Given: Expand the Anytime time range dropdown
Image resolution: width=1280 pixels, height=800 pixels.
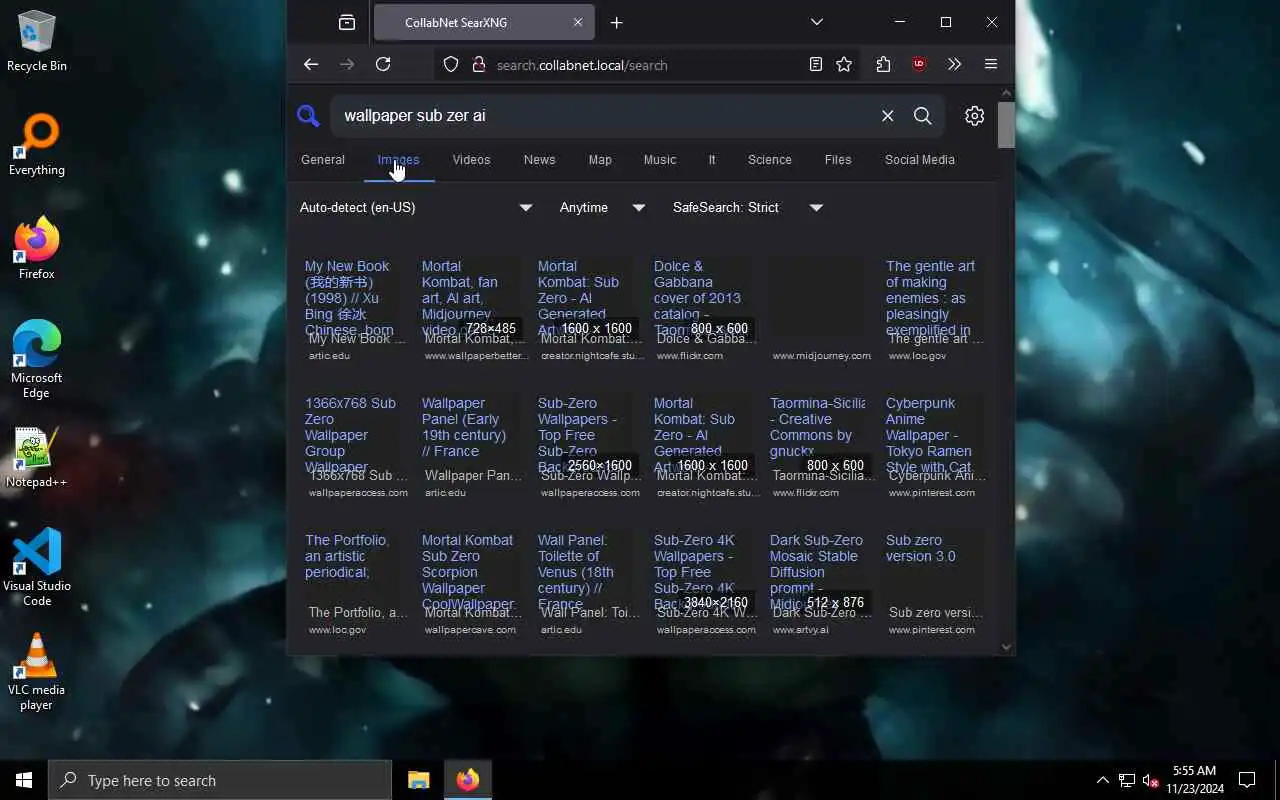Looking at the screenshot, I should point(602,207).
